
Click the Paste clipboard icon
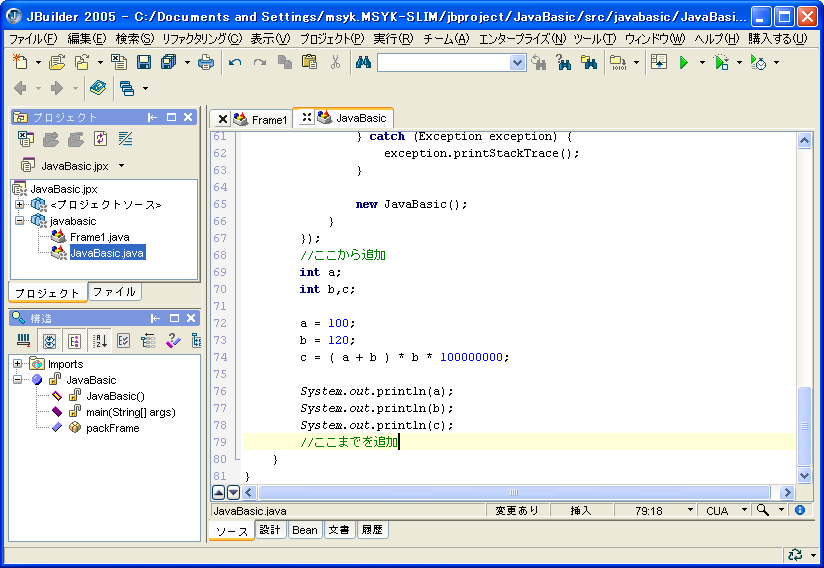tap(310, 62)
